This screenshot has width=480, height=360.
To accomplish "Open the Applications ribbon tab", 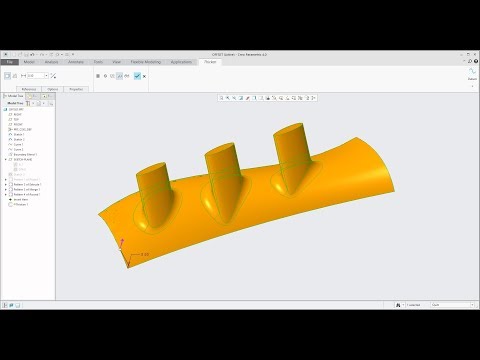I will (x=181, y=62).
